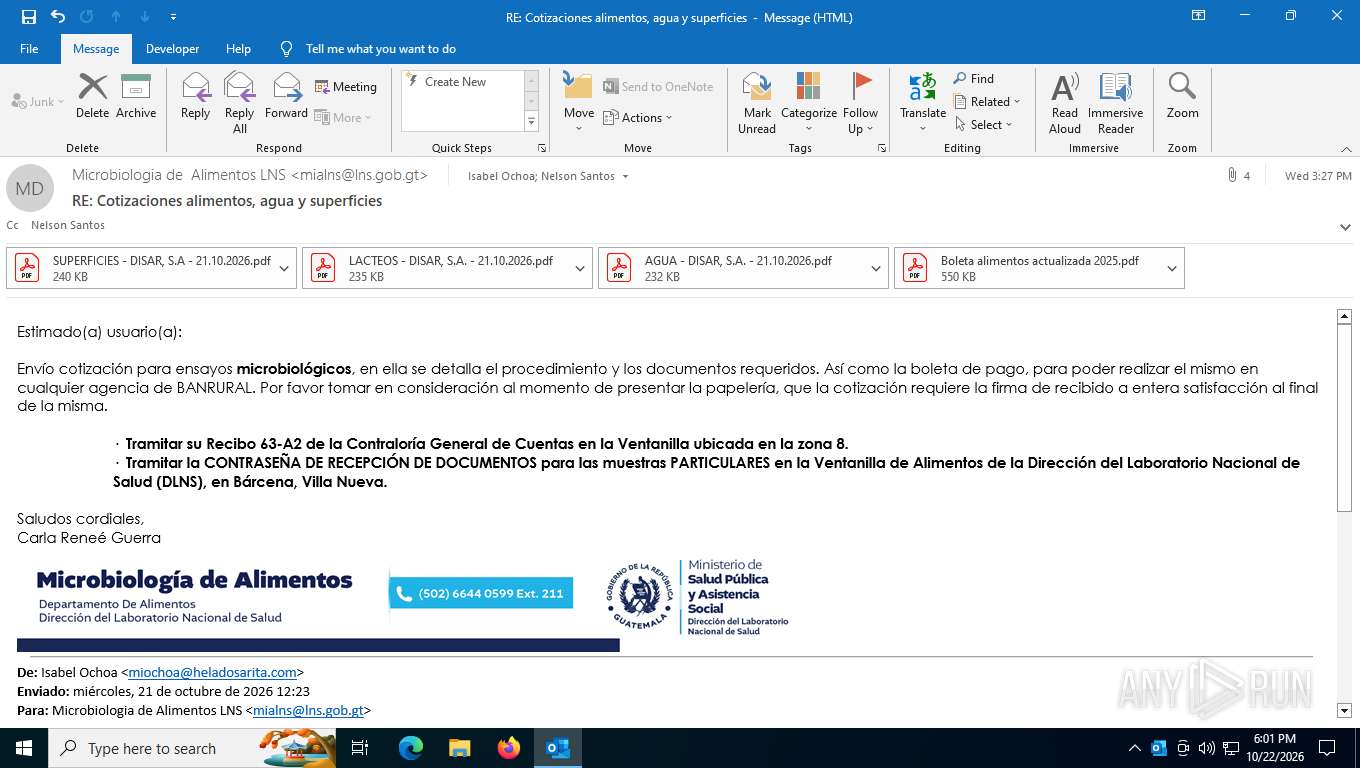Open the Categorize color menu
Image resolution: width=1360 pixels, height=768 pixels.
tap(809, 102)
